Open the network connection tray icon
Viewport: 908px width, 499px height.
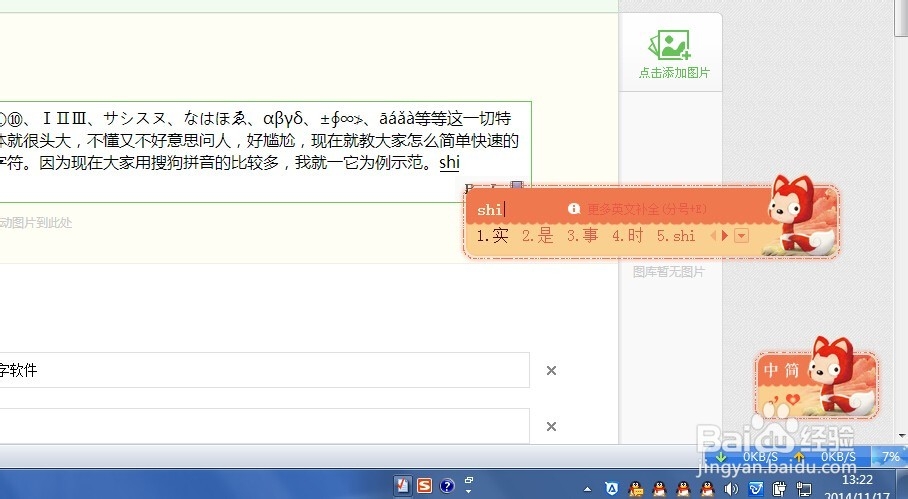point(804,489)
